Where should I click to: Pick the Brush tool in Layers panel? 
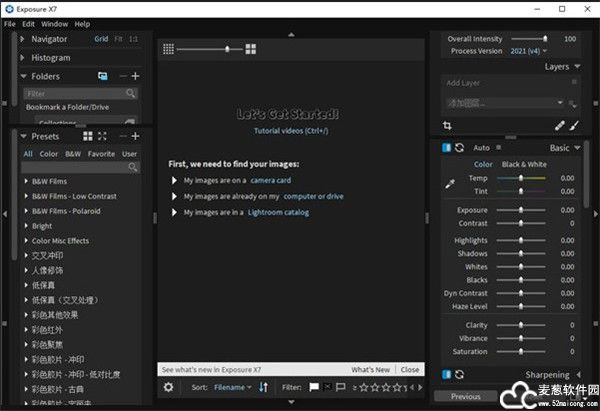coord(574,126)
